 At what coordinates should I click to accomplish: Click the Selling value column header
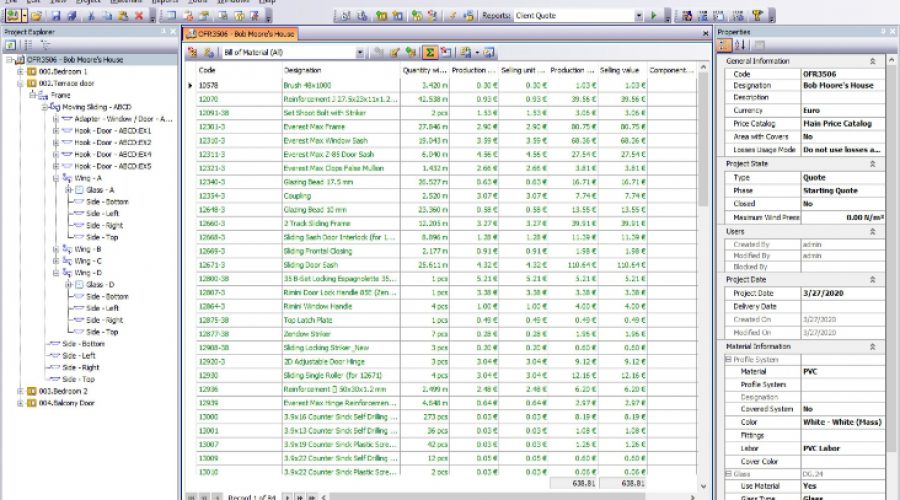coord(622,70)
